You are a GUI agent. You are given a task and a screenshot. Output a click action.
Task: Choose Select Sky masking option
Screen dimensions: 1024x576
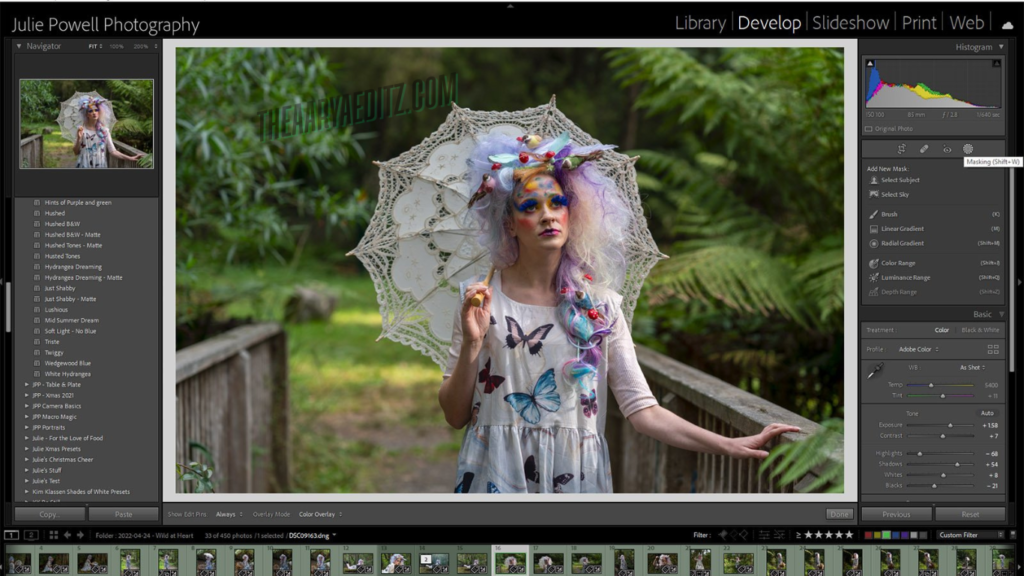pos(894,192)
